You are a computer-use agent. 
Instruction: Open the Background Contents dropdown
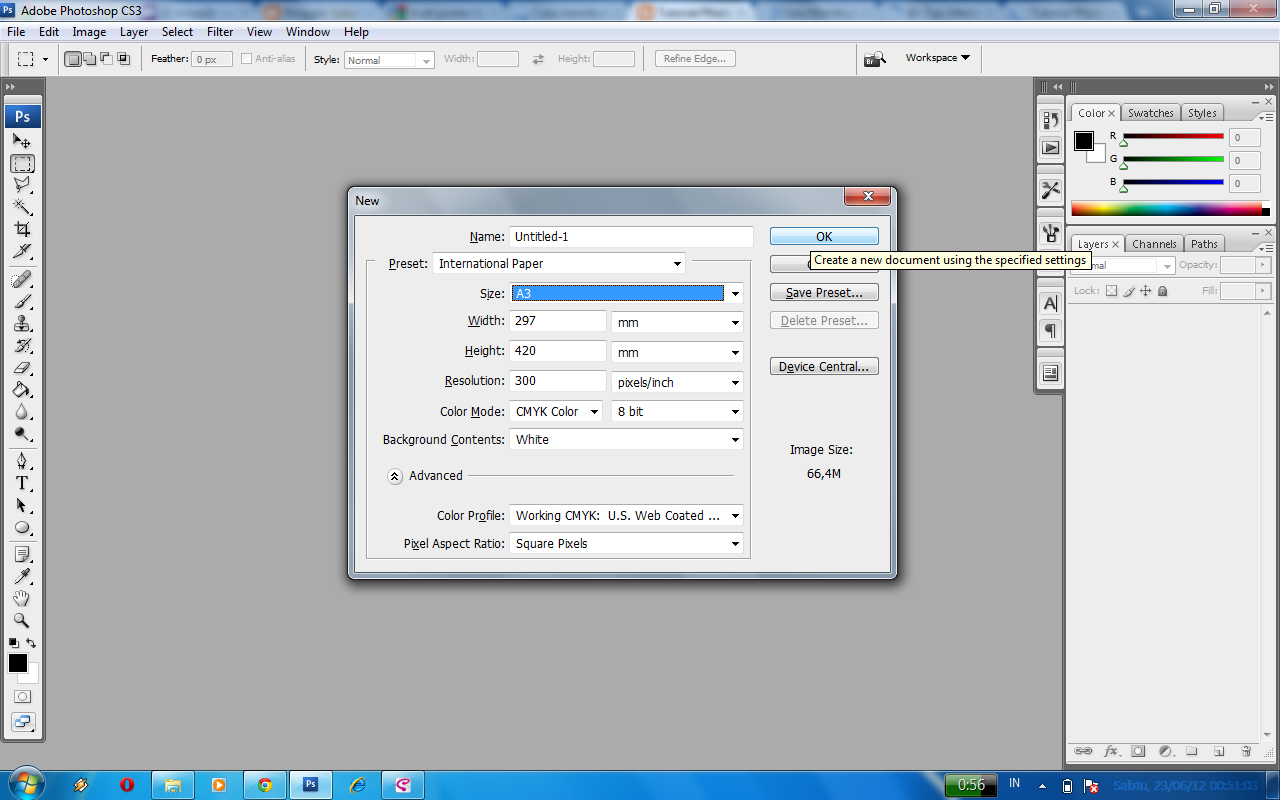pyautogui.click(x=627, y=439)
